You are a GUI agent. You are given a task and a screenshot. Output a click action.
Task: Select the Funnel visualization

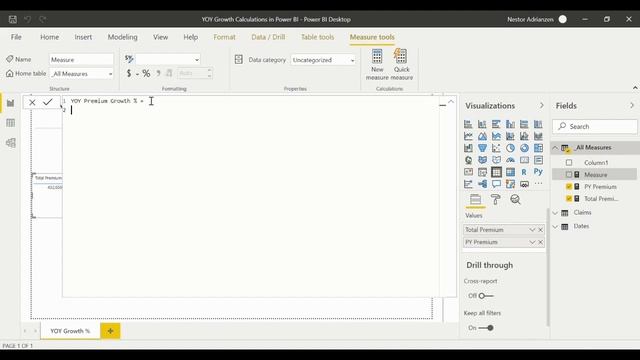(482, 148)
